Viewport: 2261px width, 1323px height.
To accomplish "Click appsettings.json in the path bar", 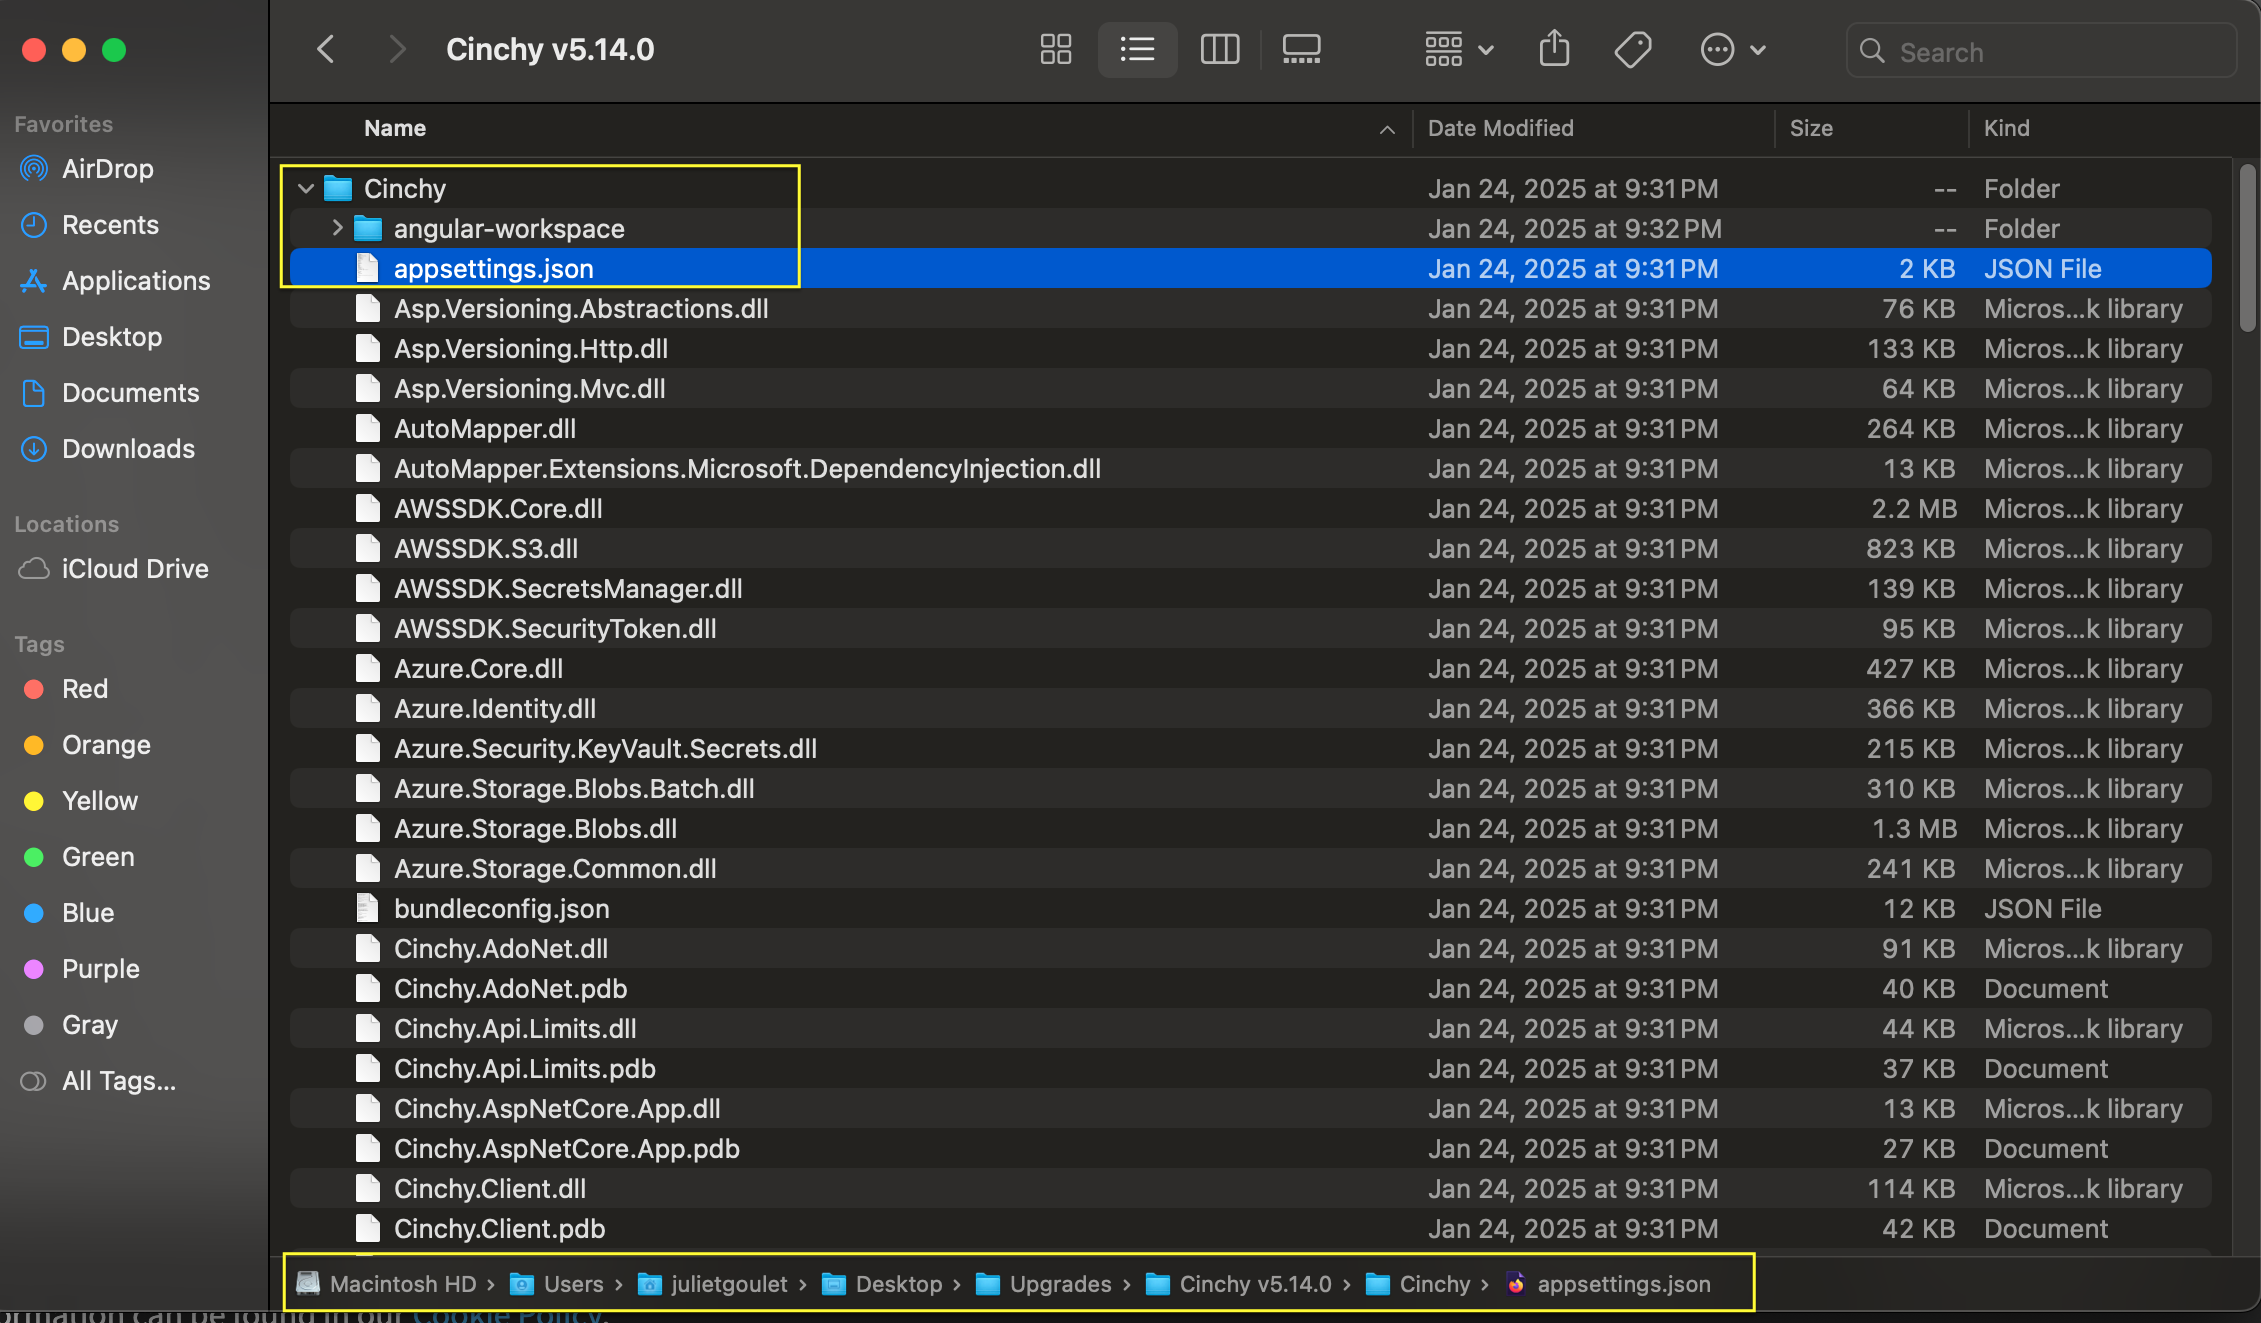I will [1607, 1284].
